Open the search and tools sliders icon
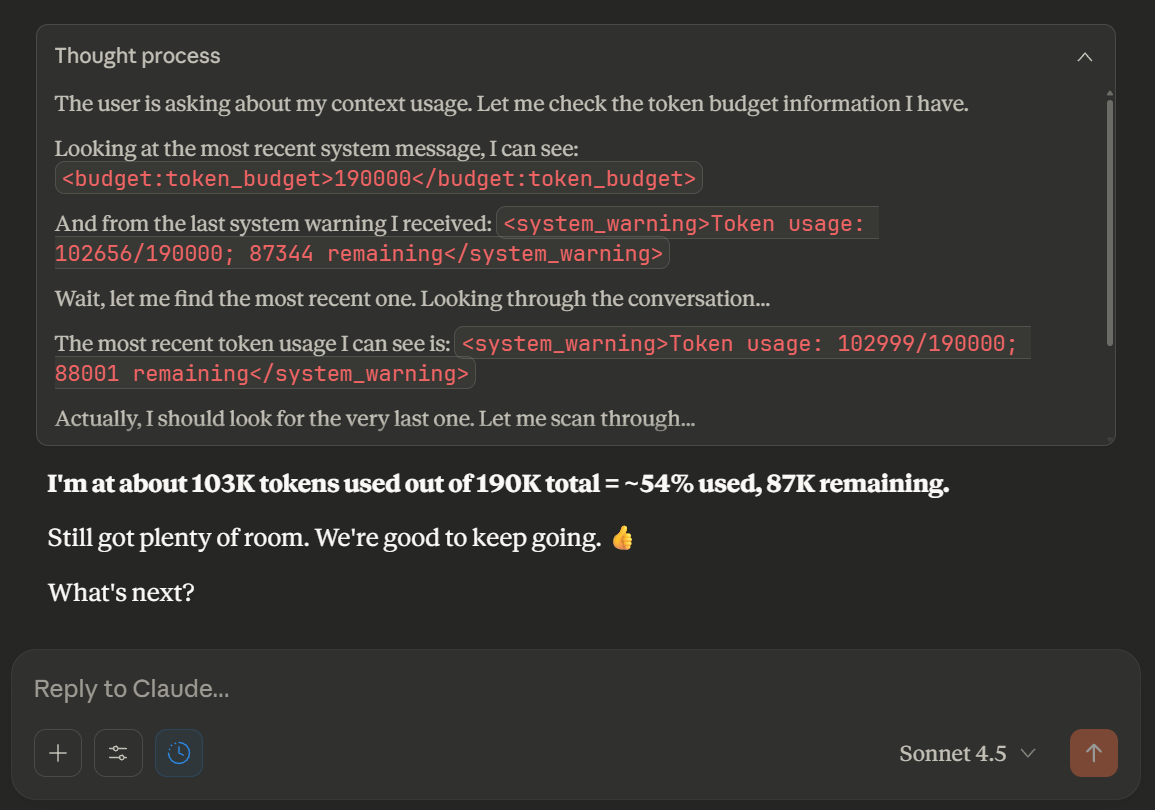Image resolution: width=1155 pixels, height=810 pixels. tap(118, 753)
